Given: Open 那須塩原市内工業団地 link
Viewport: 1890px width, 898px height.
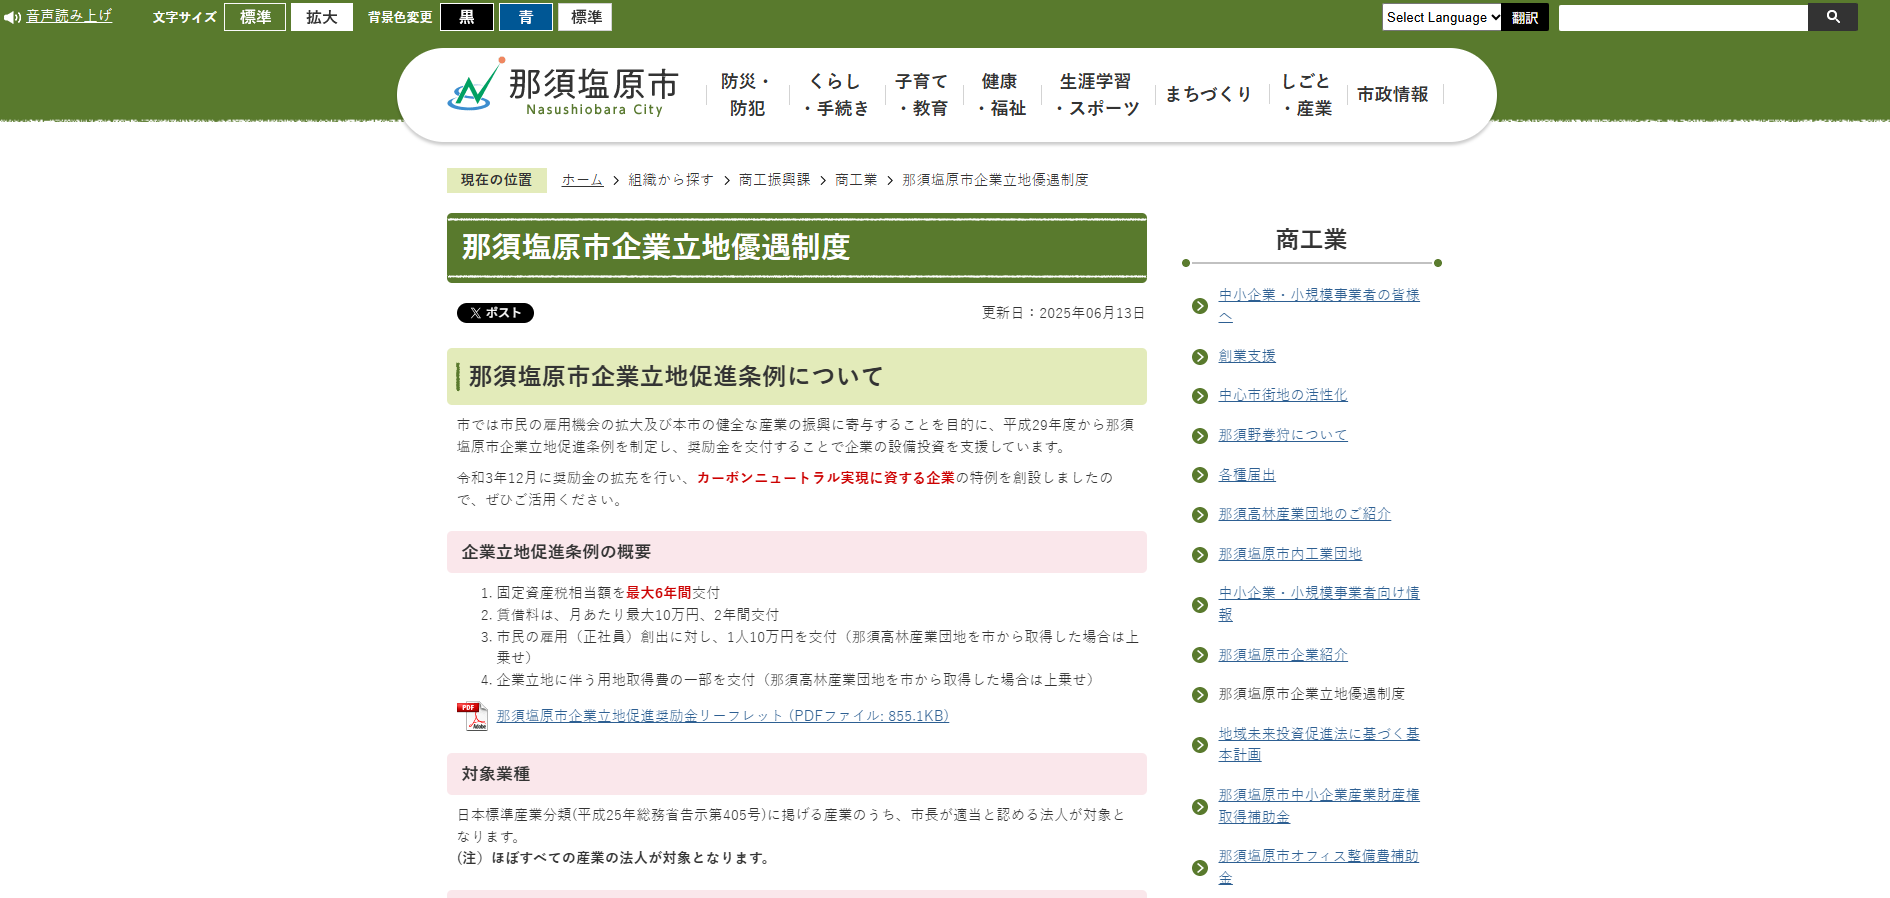Looking at the screenshot, I should (1290, 554).
